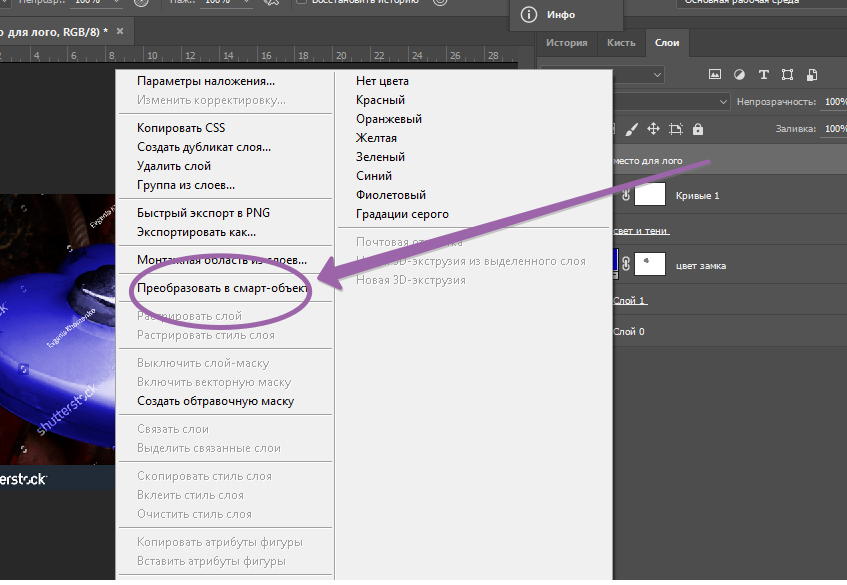Set layer color label to Желтая
The height and width of the screenshot is (585, 847).
[x=376, y=138]
